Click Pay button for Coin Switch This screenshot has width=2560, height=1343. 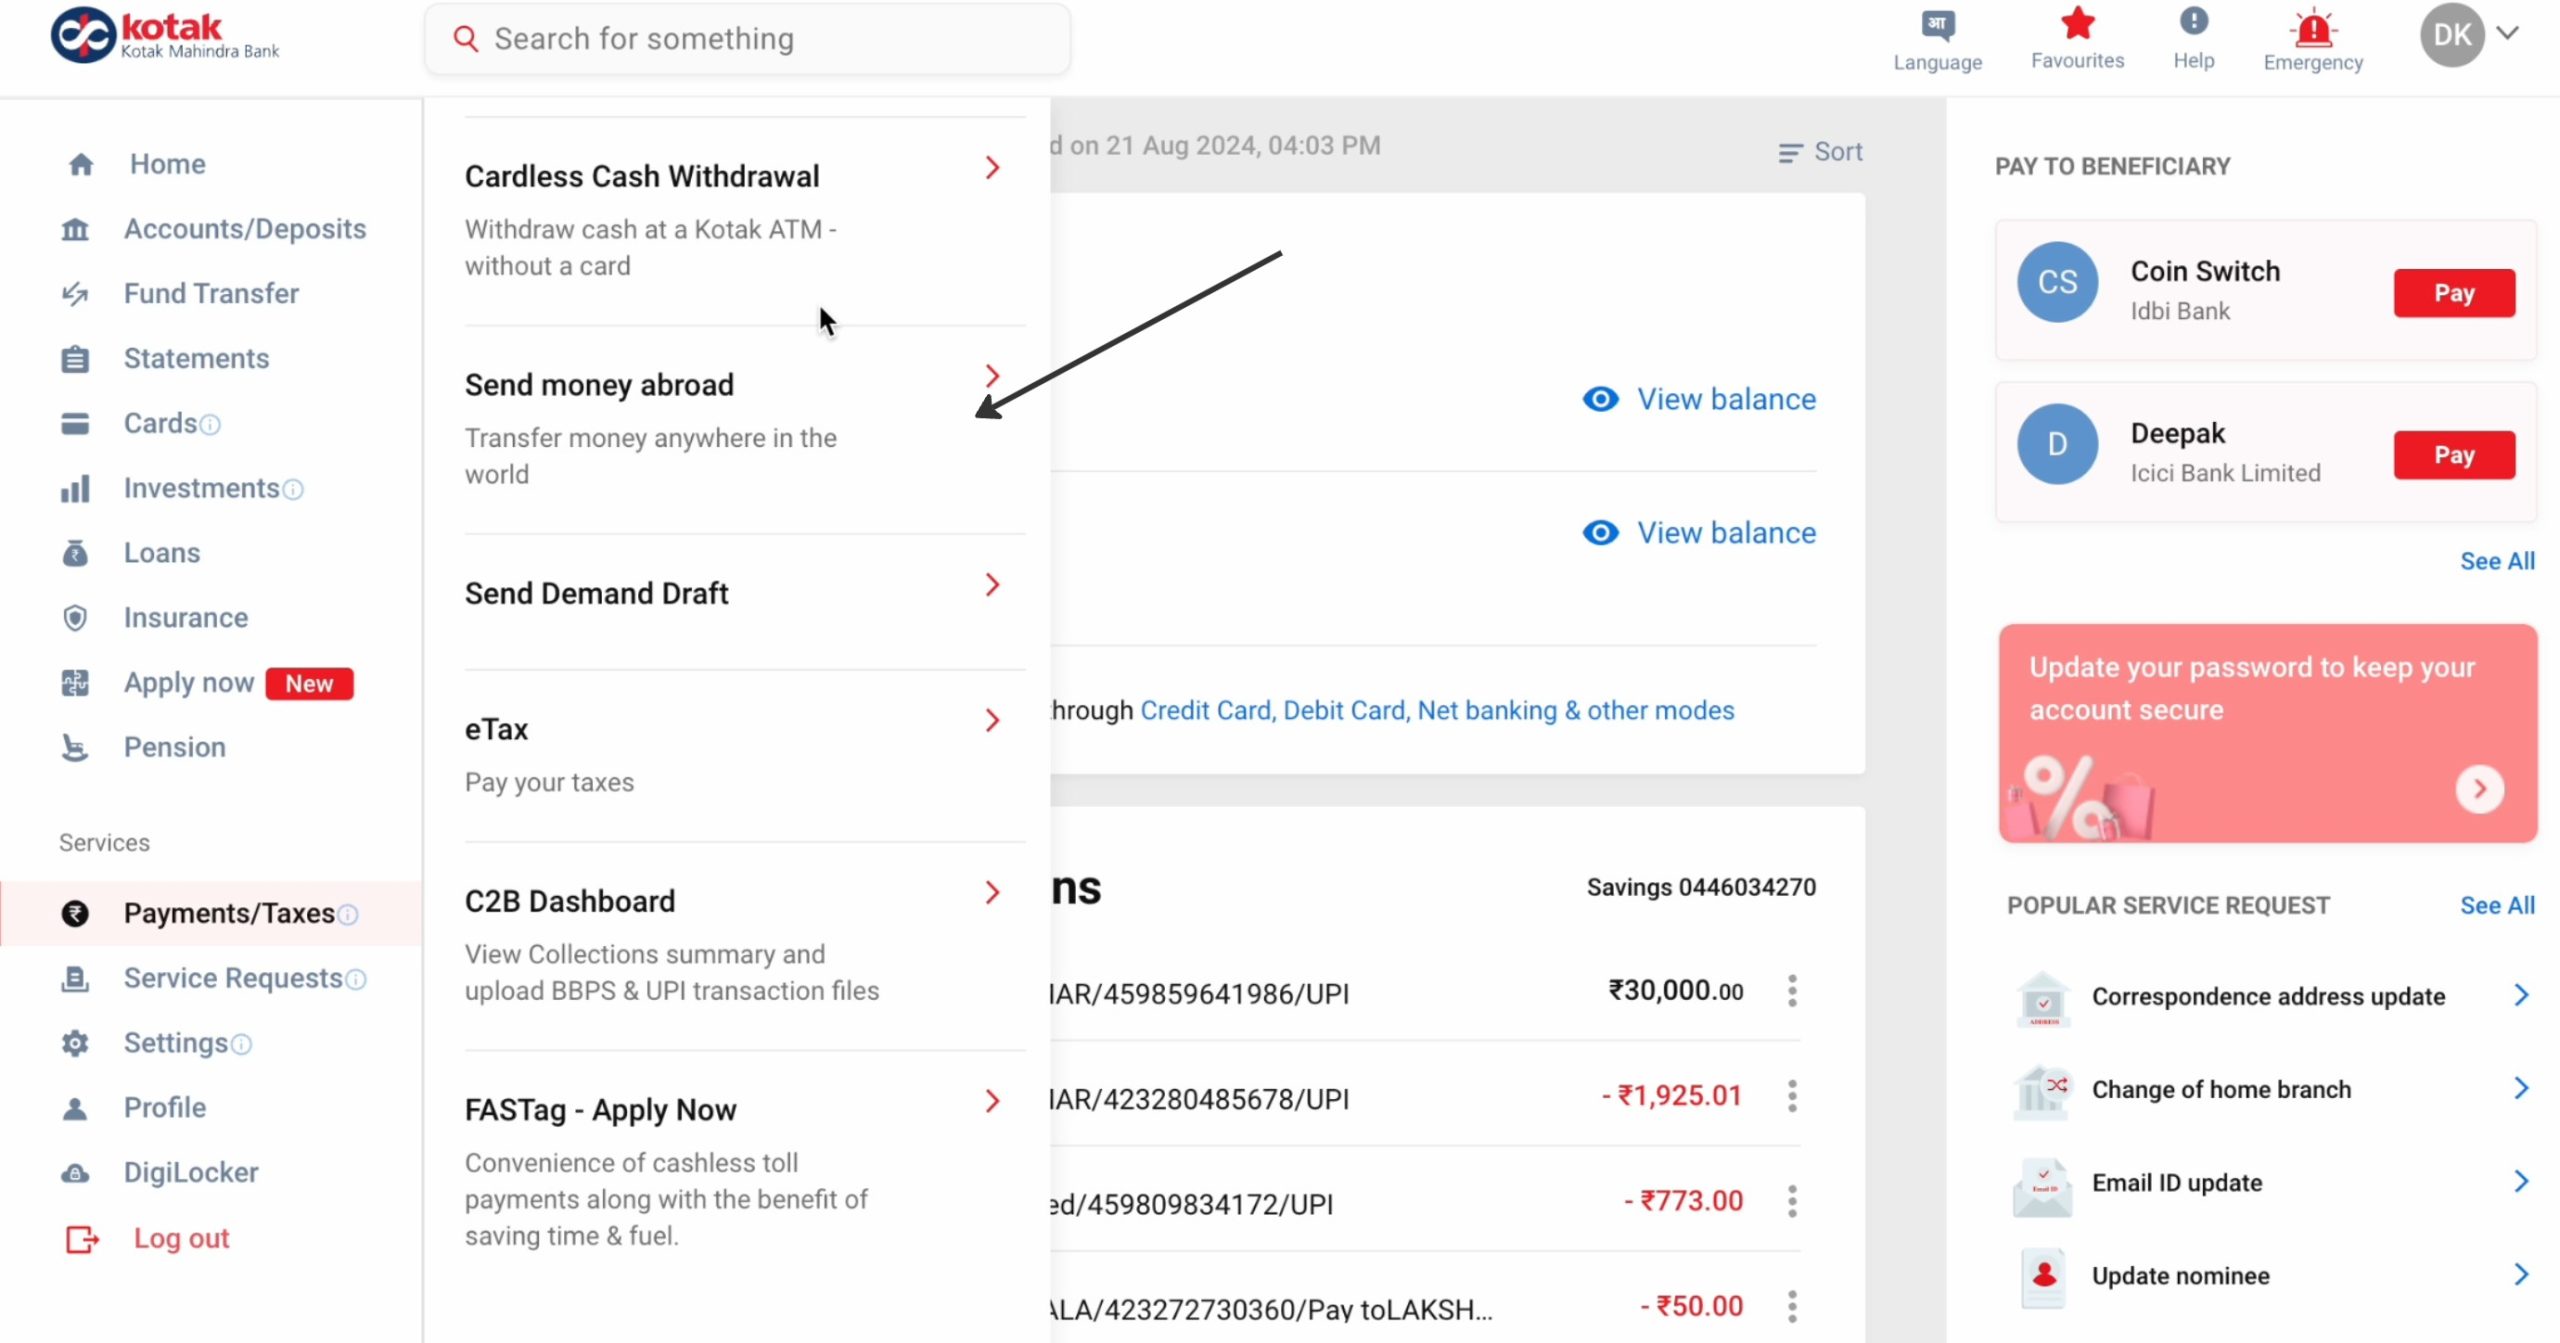(x=2453, y=293)
